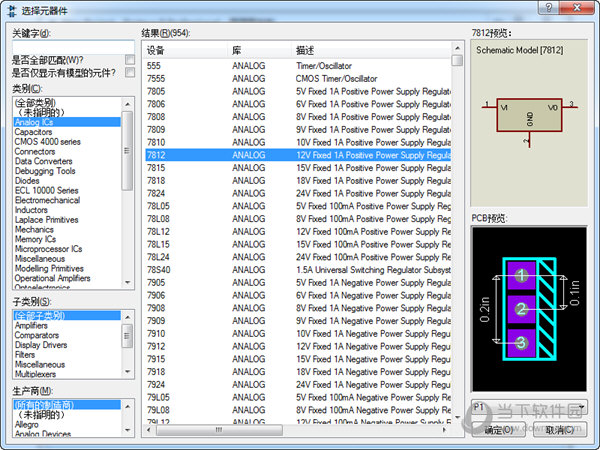Select Inductors category
The image size is (600, 450).
pyautogui.click(x=31, y=210)
